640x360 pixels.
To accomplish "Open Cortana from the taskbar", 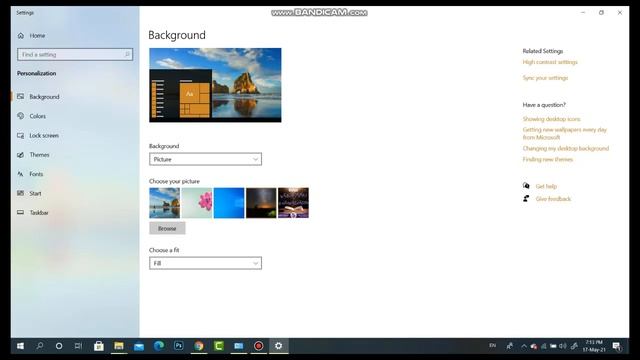I will click(59, 346).
